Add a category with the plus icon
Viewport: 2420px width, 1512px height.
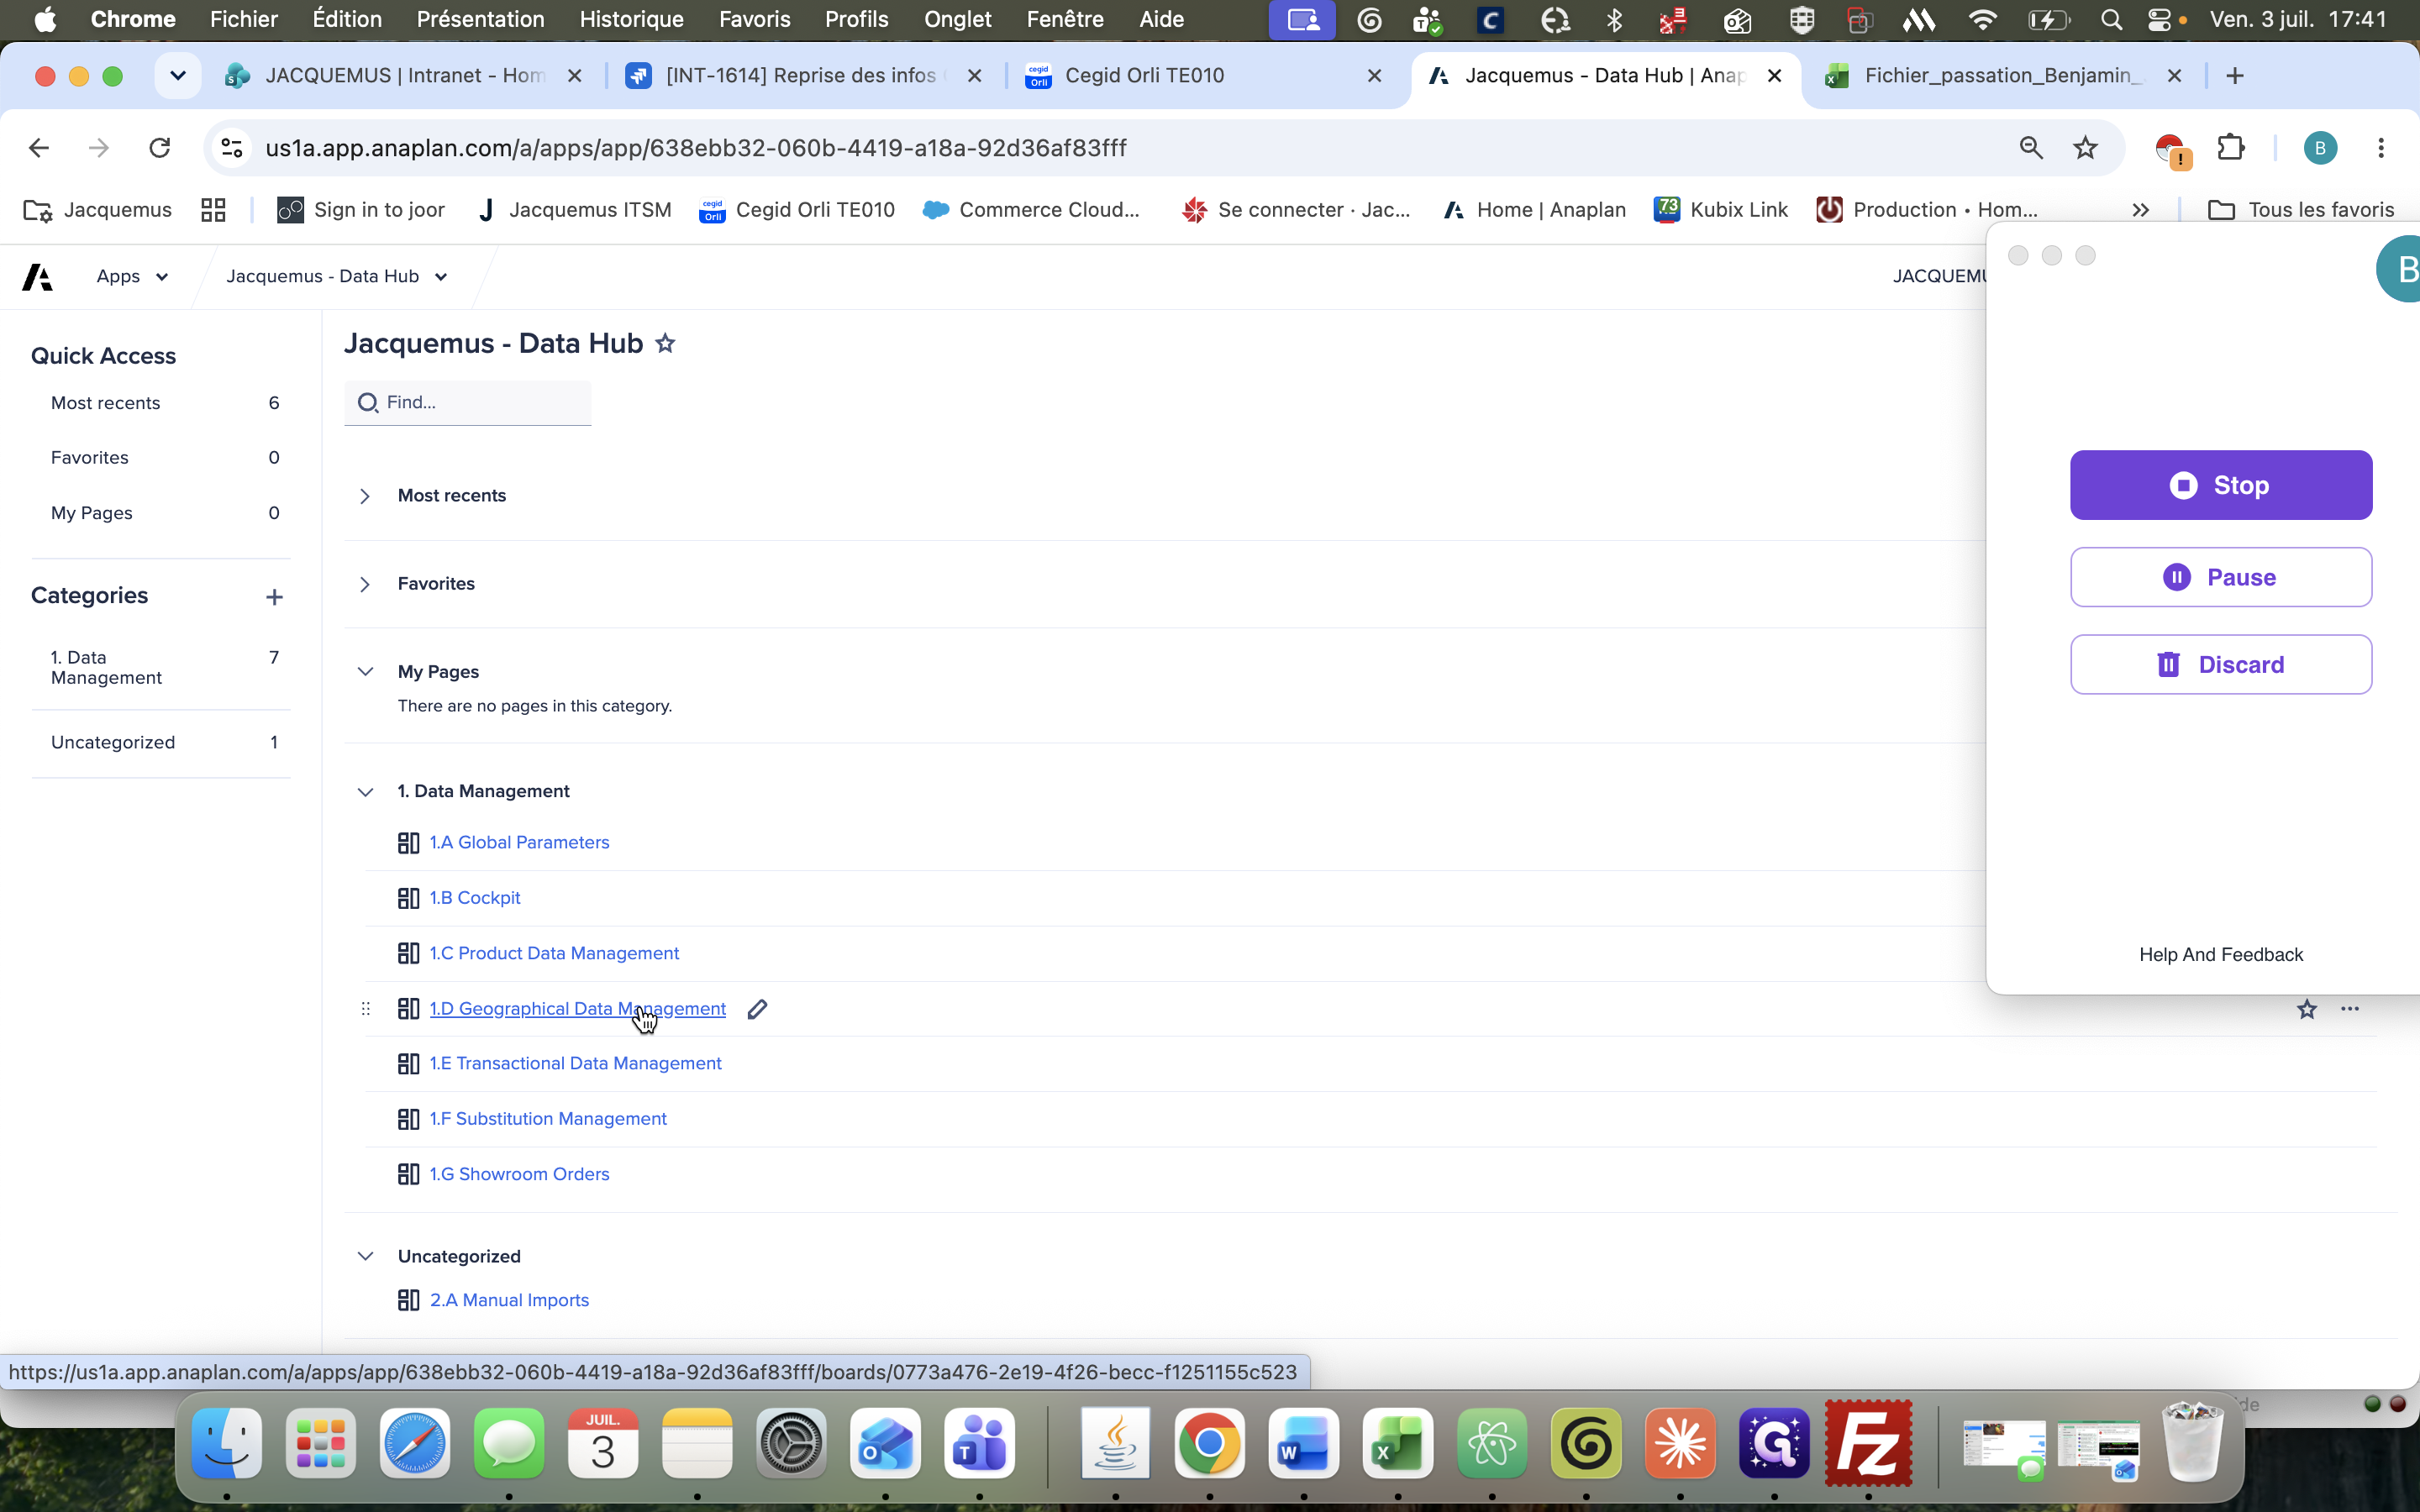(274, 597)
